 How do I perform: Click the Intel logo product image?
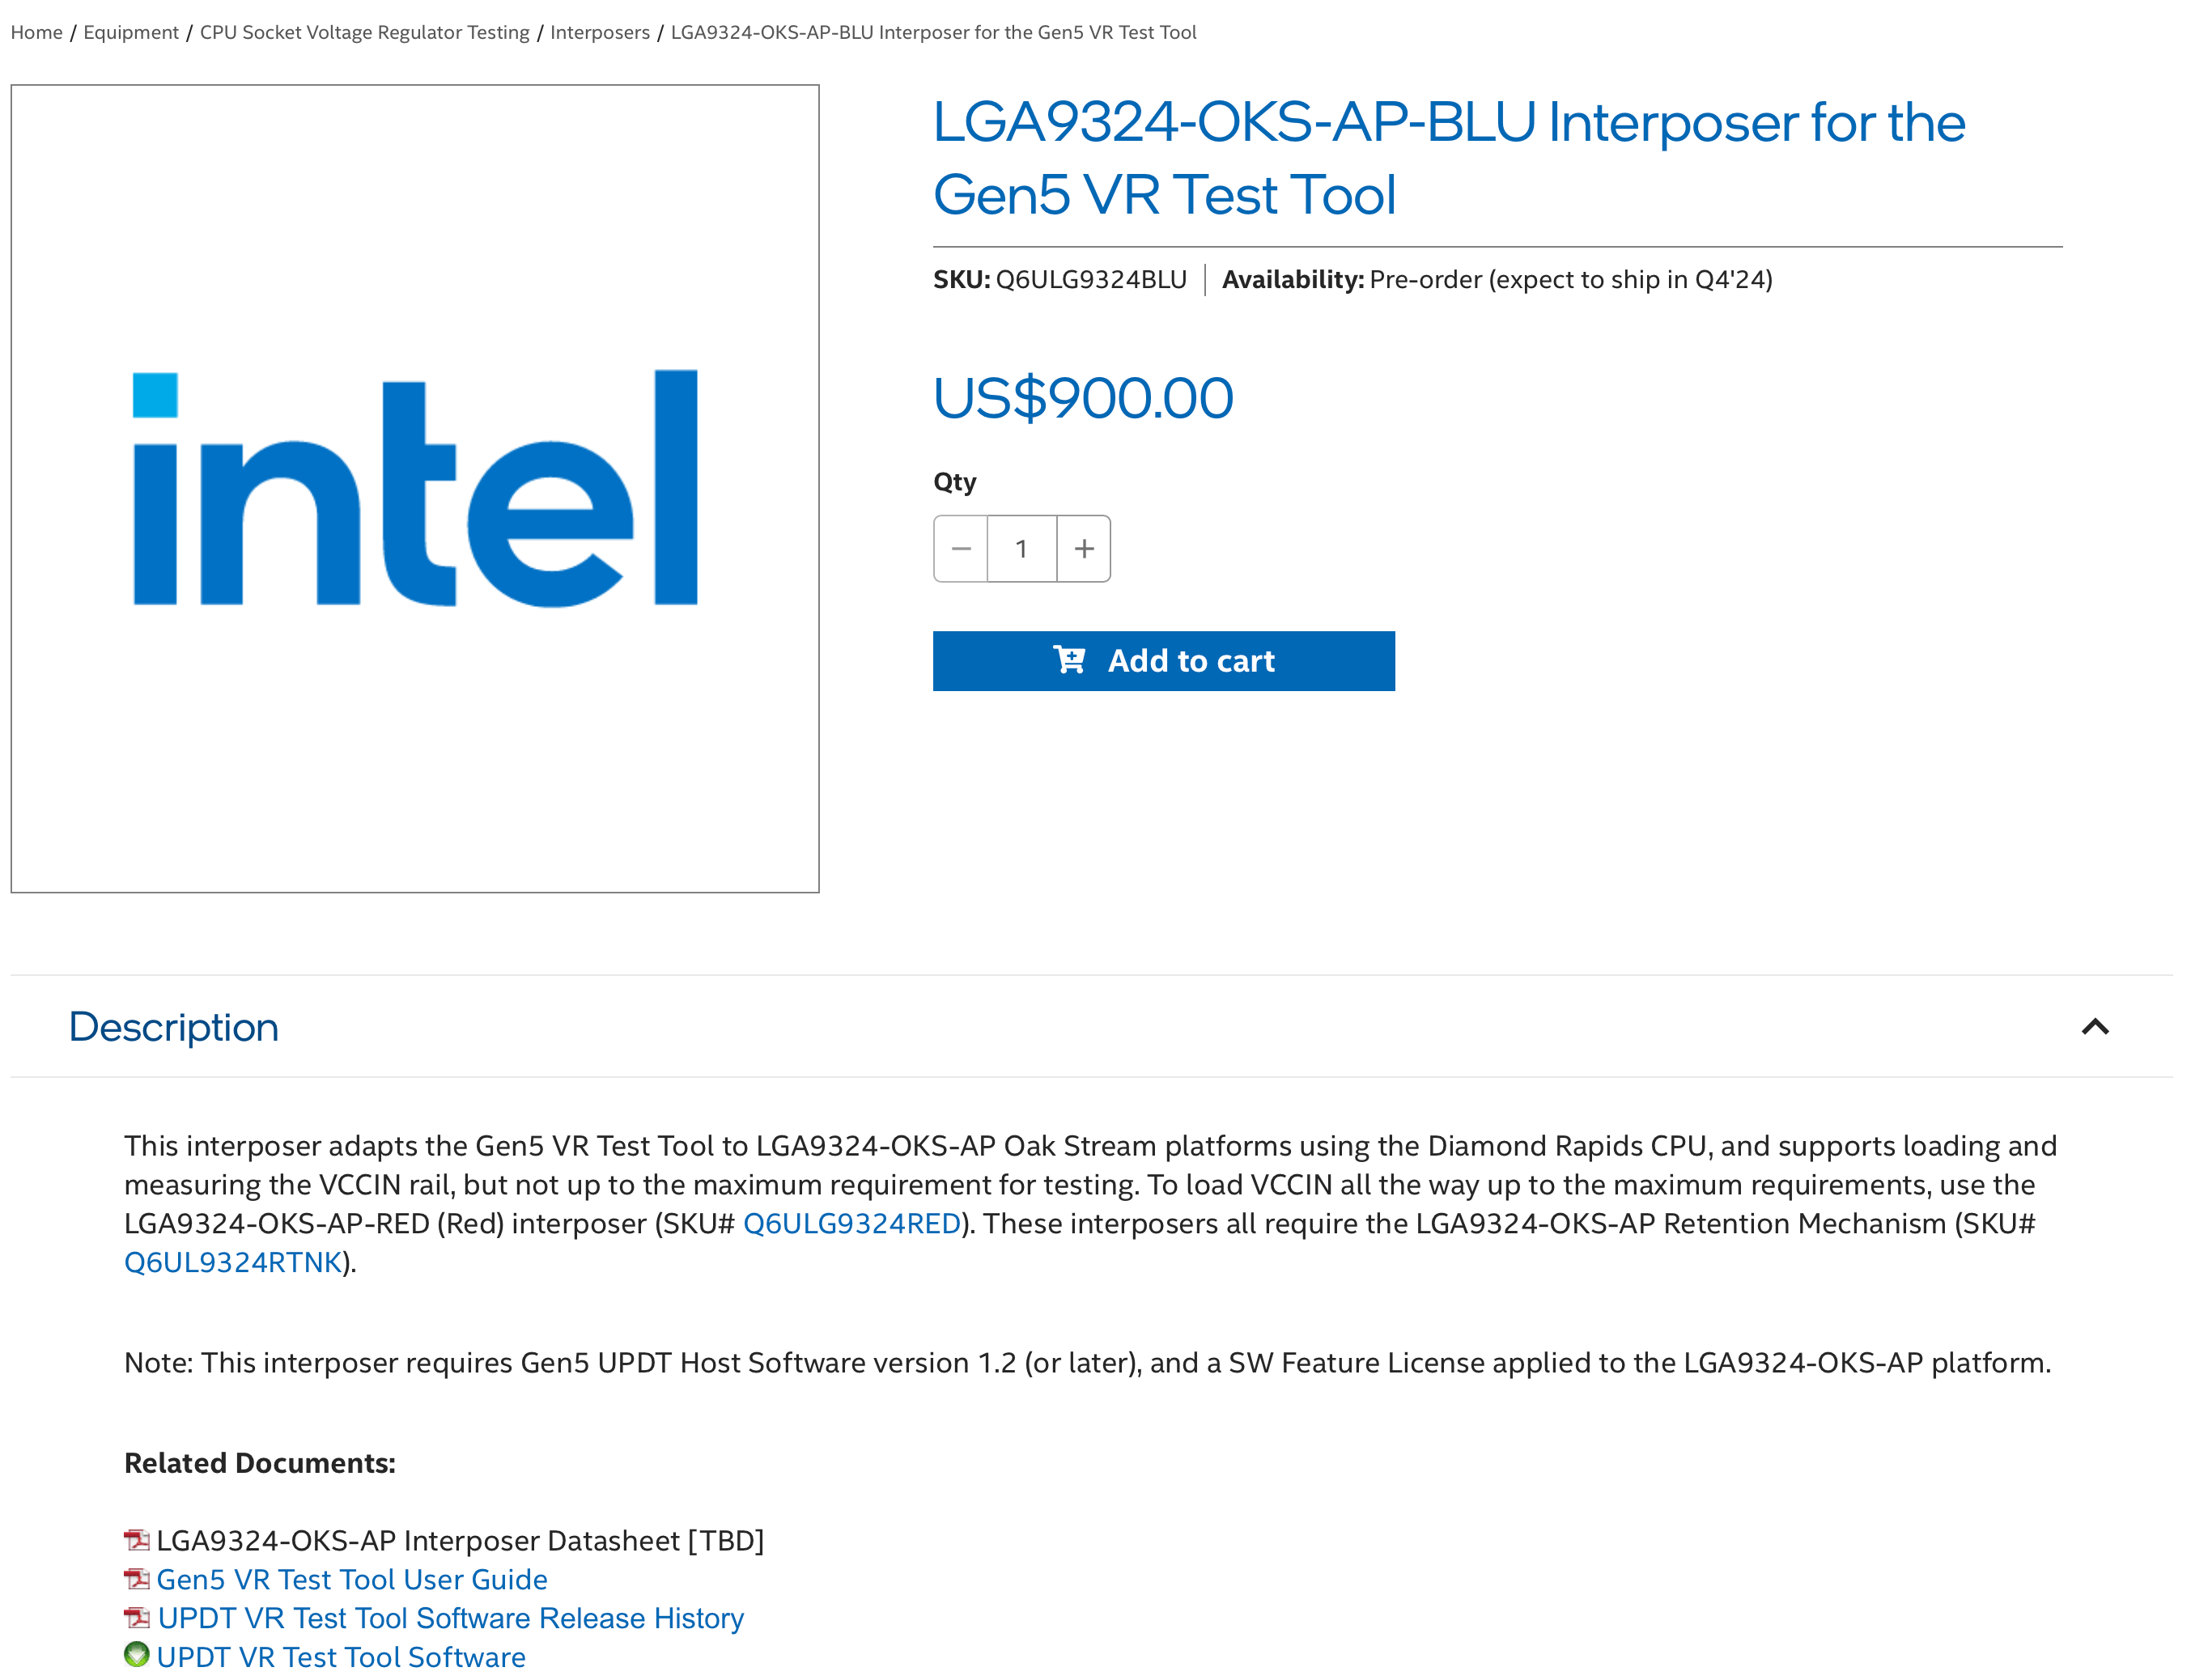pos(415,488)
